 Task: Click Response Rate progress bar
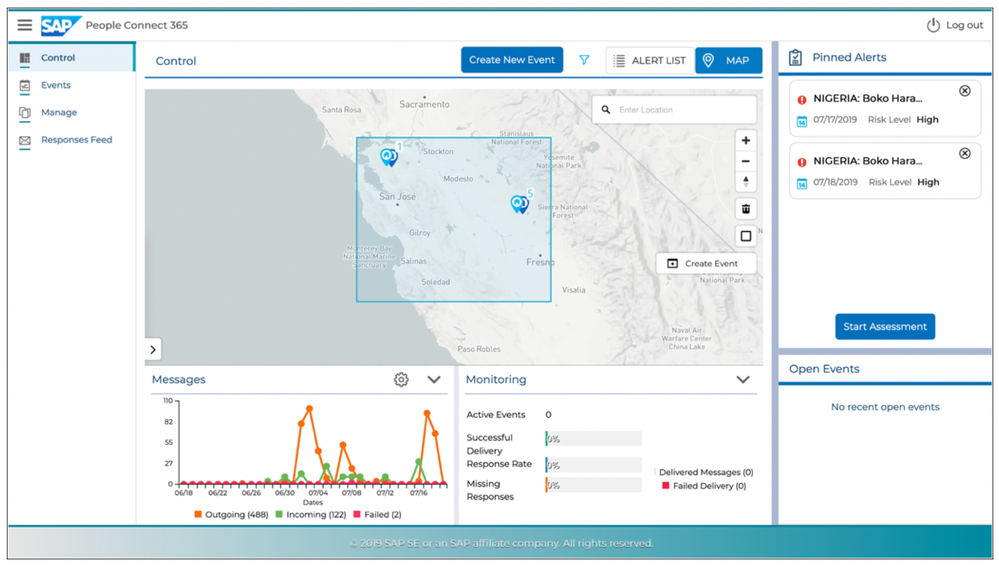tap(593, 465)
